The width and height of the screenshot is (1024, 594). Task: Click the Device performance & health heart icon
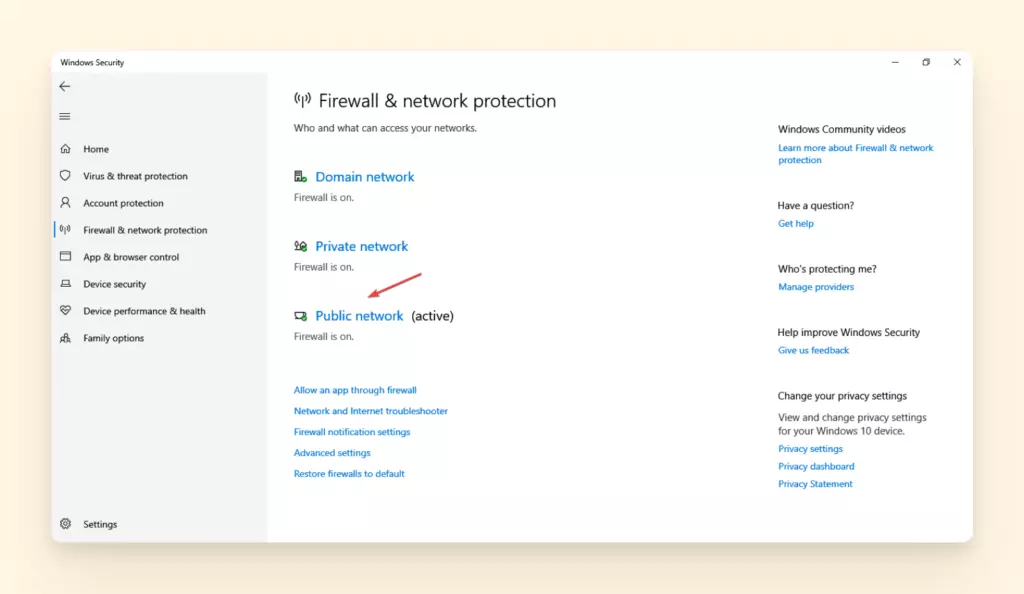pos(65,311)
